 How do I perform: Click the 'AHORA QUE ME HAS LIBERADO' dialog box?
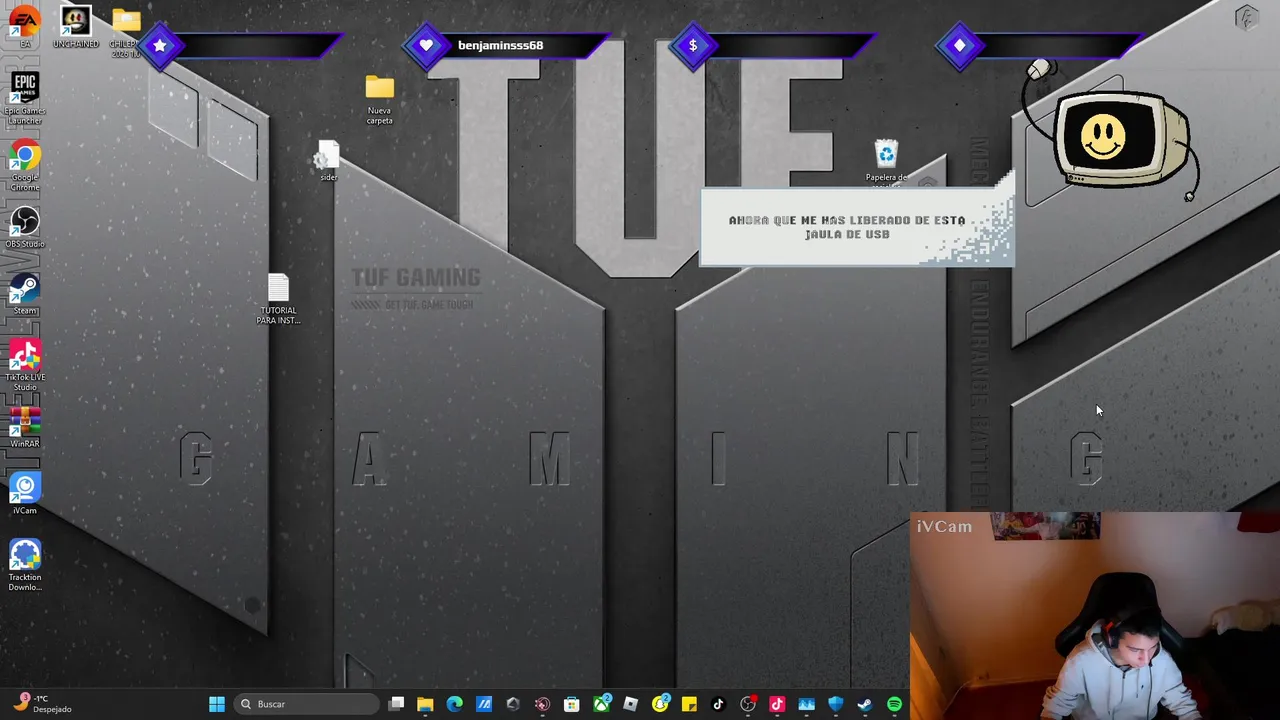(856, 227)
